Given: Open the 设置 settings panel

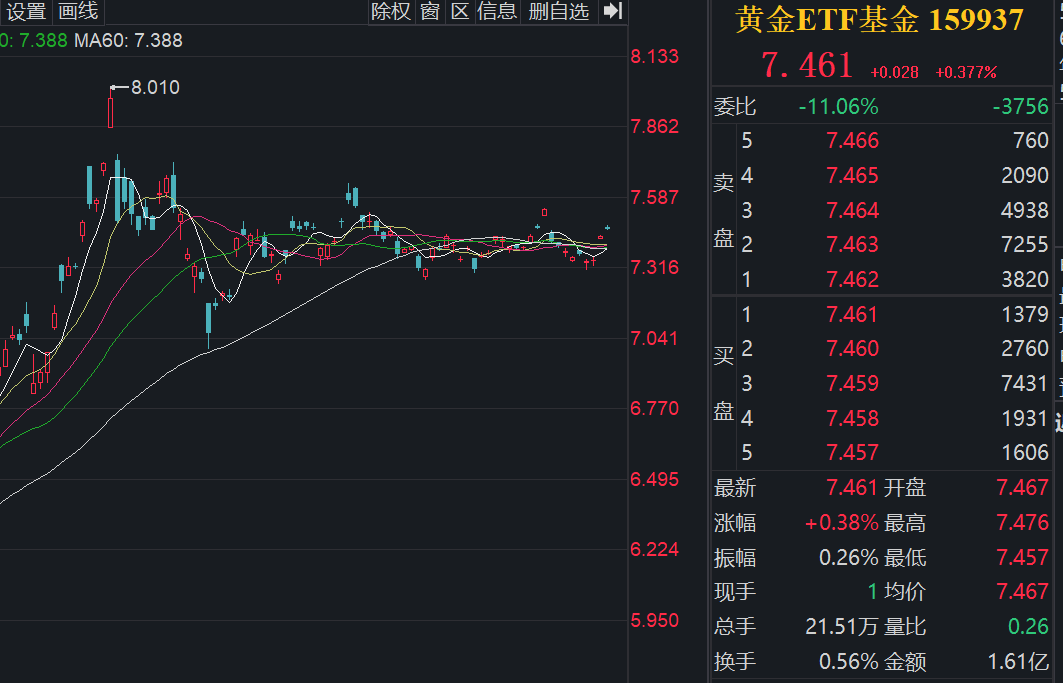Looking at the screenshot, I should click(x=24, y=13).
